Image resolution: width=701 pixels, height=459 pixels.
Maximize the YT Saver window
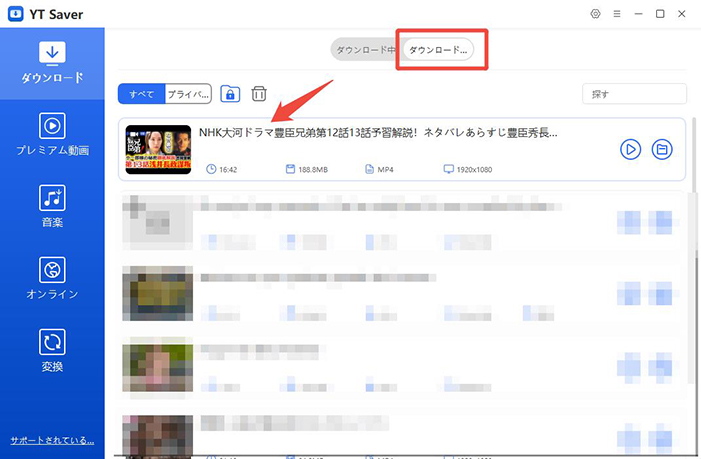(660, 14)
